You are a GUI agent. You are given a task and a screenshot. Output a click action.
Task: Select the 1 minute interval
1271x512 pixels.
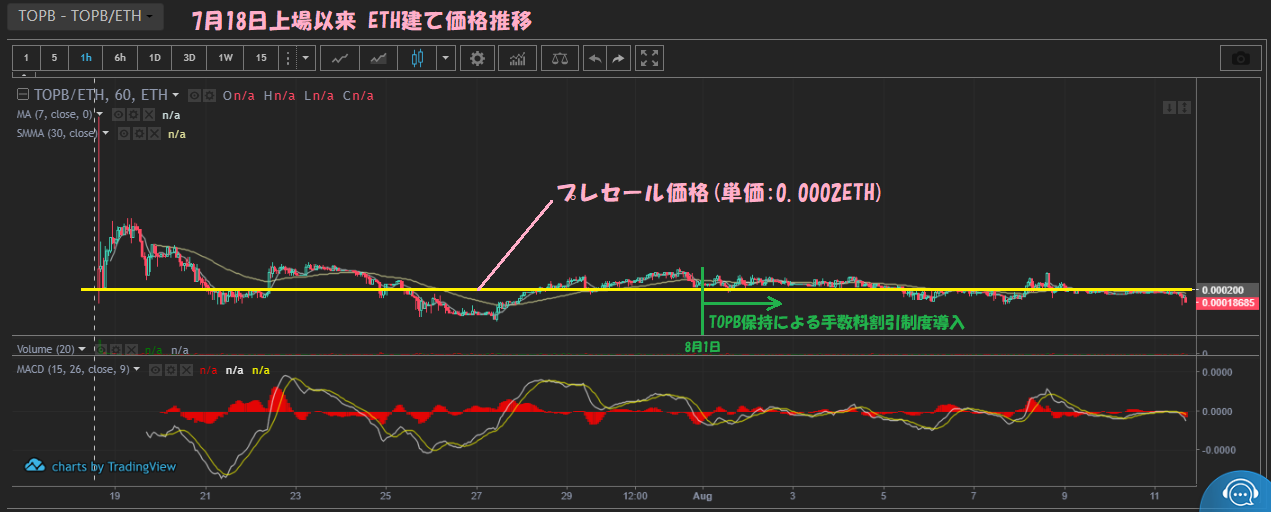pyautogui.click(x=27, y=58)
